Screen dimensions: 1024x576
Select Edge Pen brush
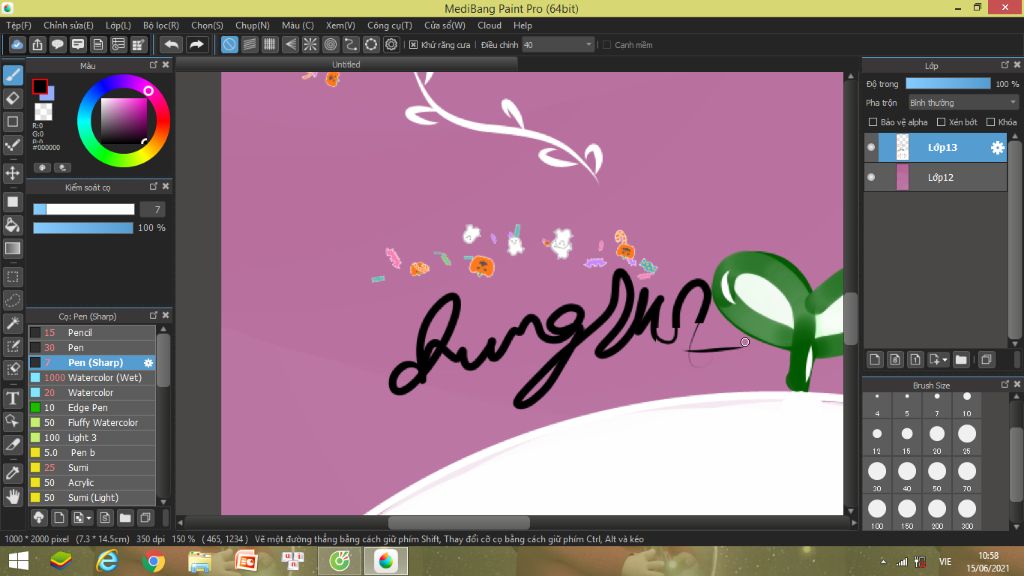coord(92,408)
